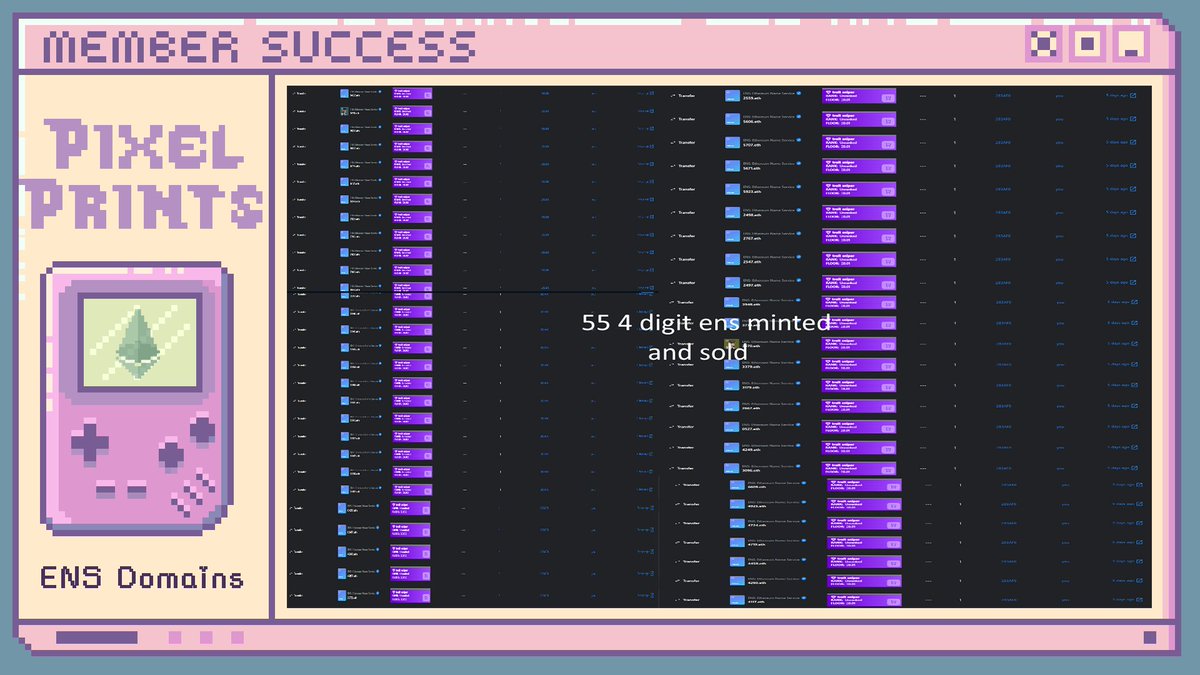1200x675 pixels.
Task: Click the '5 days ago' timestamp in the 4249.eth row
Action: pos(1117,447)
